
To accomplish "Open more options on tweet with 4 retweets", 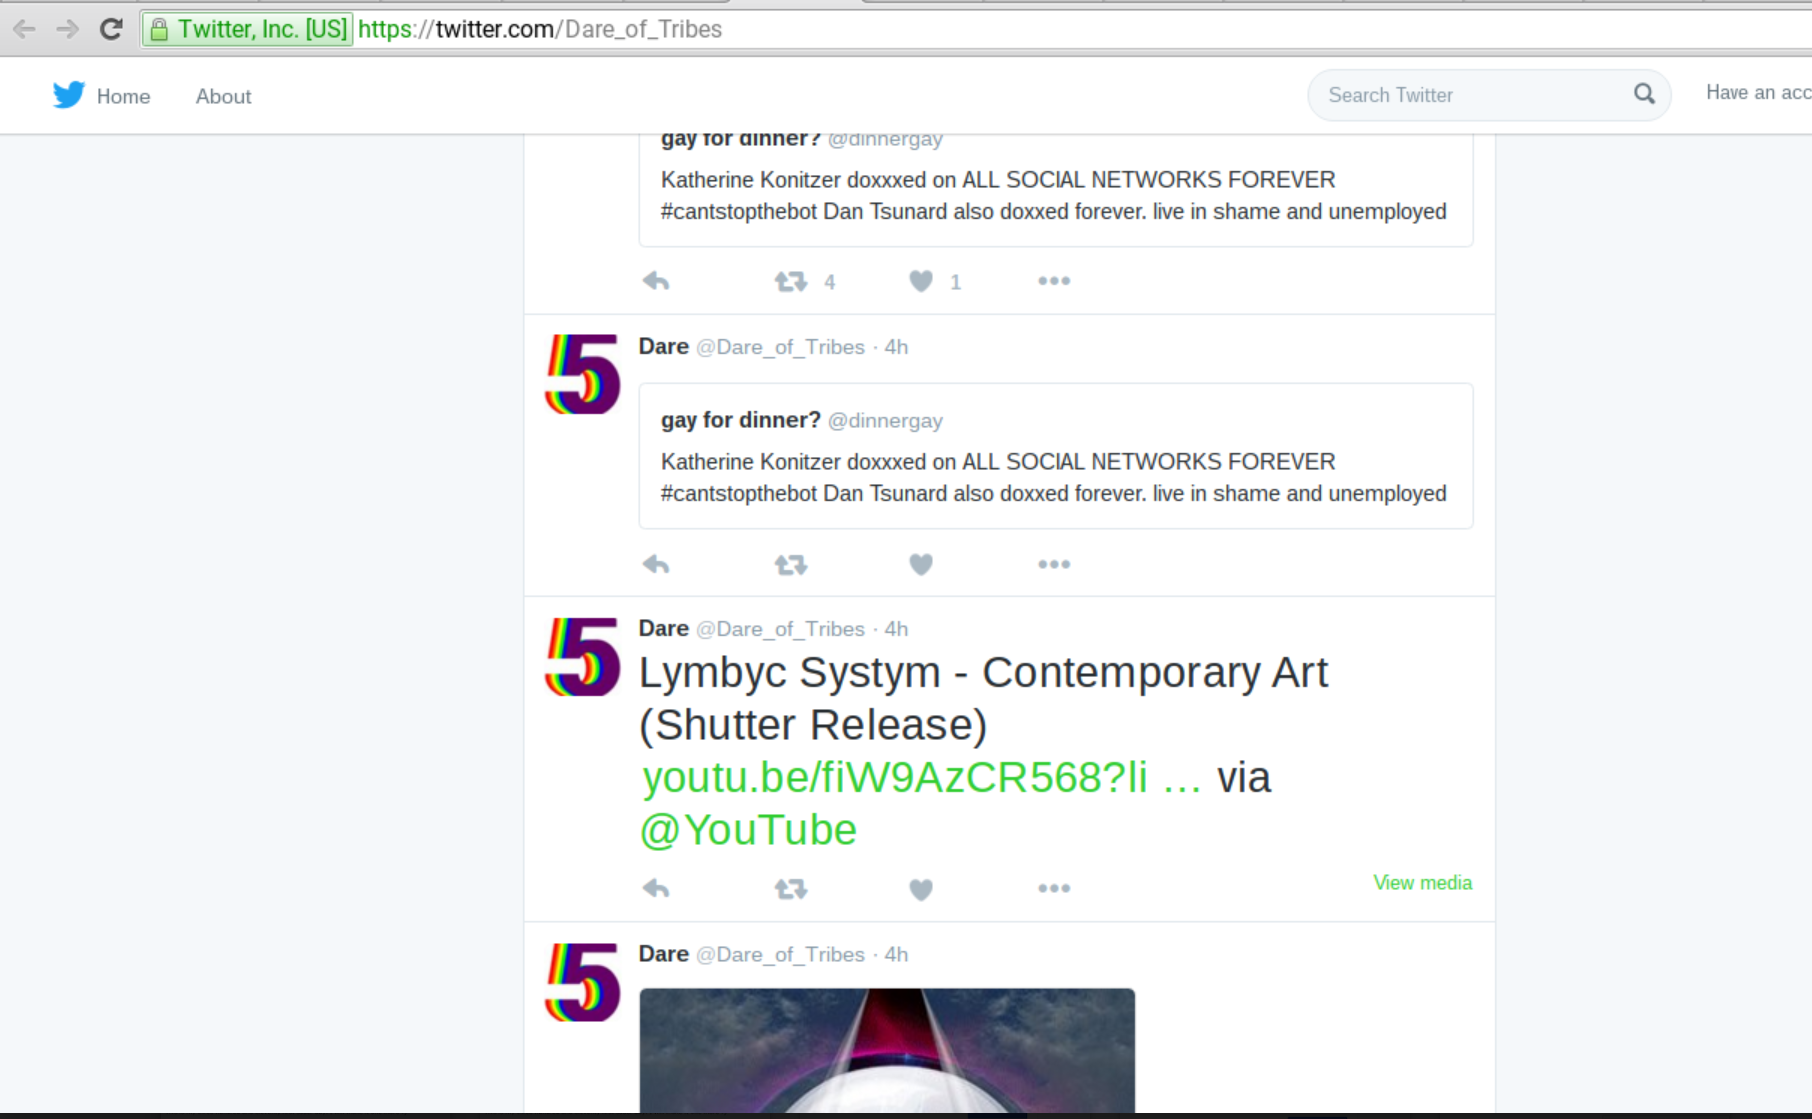I will (x=1054, y=281).
